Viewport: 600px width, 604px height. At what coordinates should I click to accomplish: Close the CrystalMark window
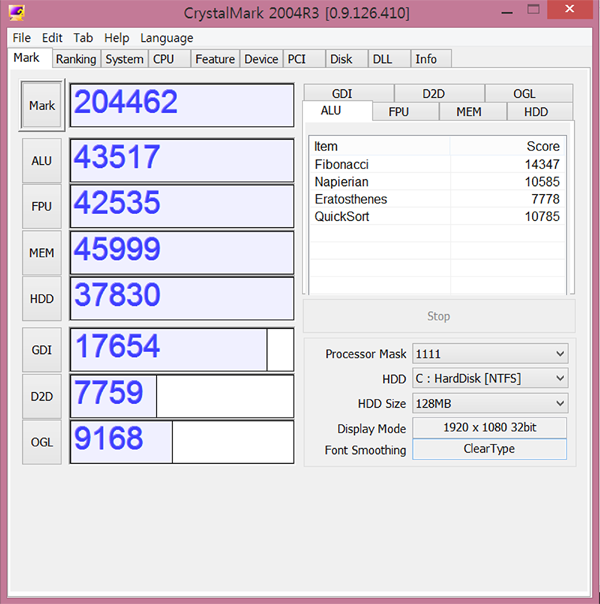[570, 9]
